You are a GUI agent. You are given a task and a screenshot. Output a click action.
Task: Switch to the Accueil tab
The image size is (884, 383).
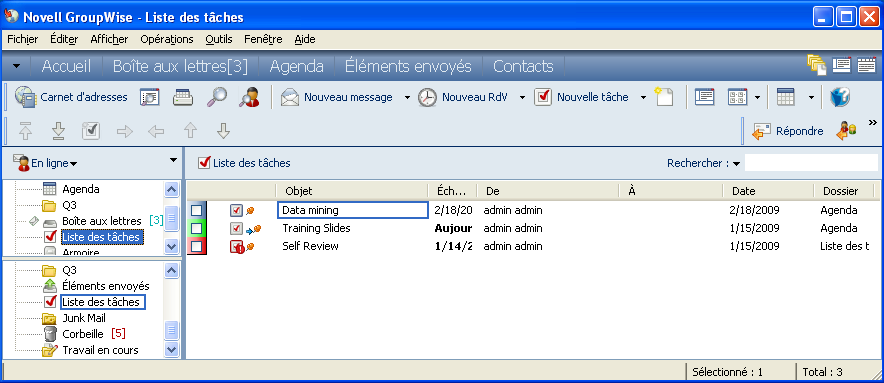tap(66, 67)
